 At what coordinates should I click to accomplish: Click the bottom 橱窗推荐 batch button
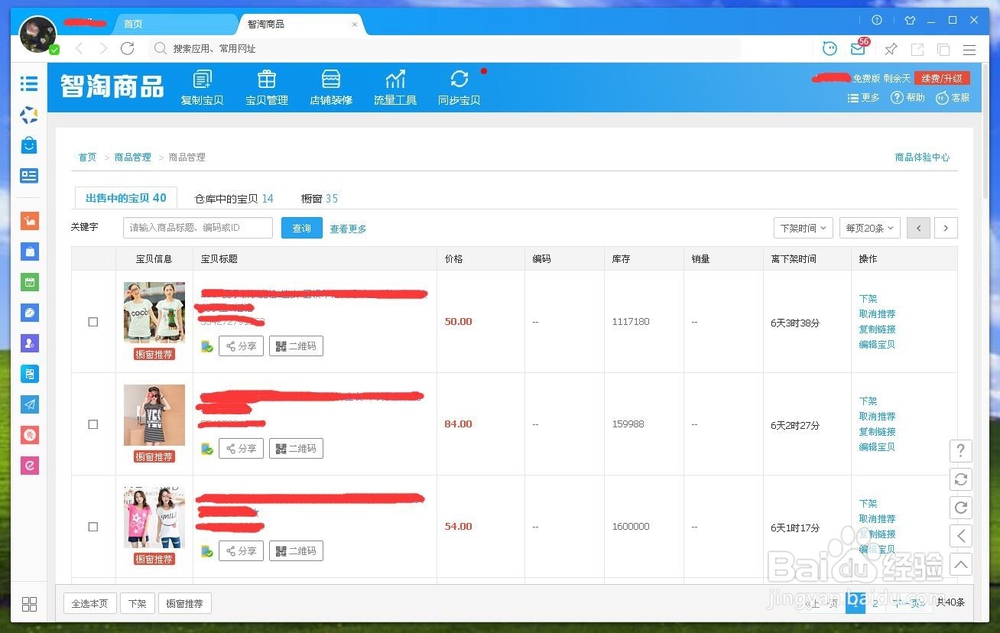point(184,604)
